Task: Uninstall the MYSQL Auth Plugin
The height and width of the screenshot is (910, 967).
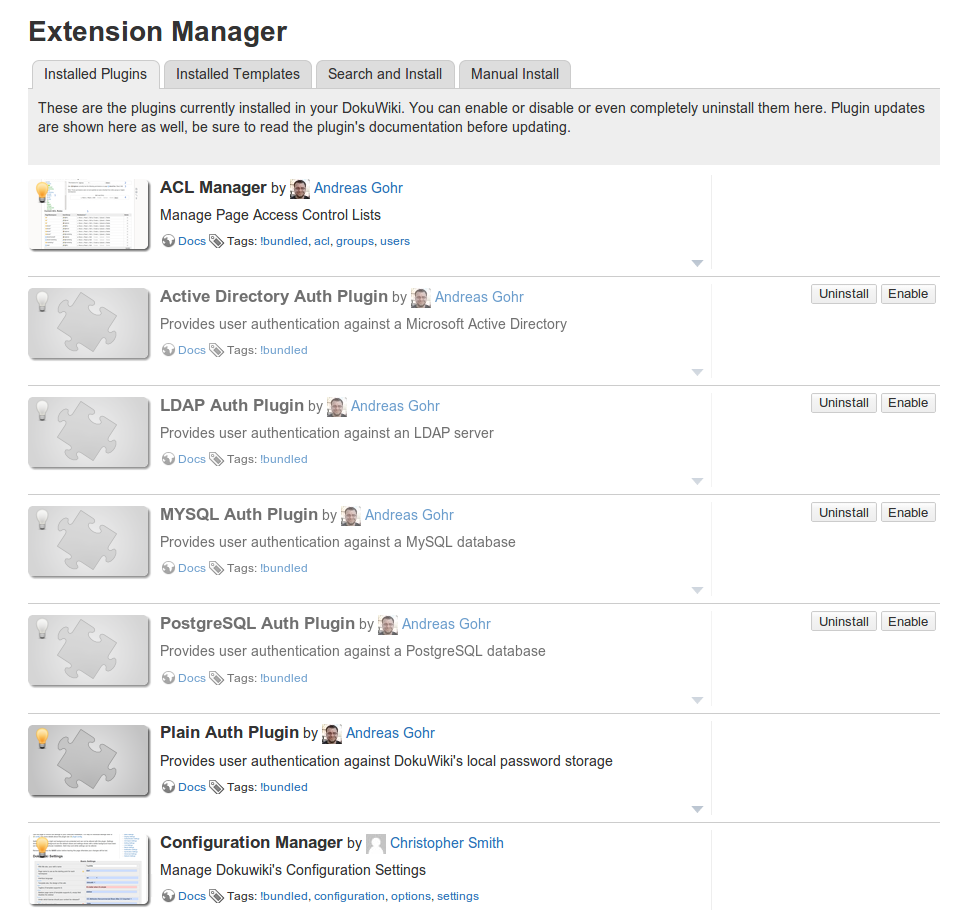Action: 843,513
